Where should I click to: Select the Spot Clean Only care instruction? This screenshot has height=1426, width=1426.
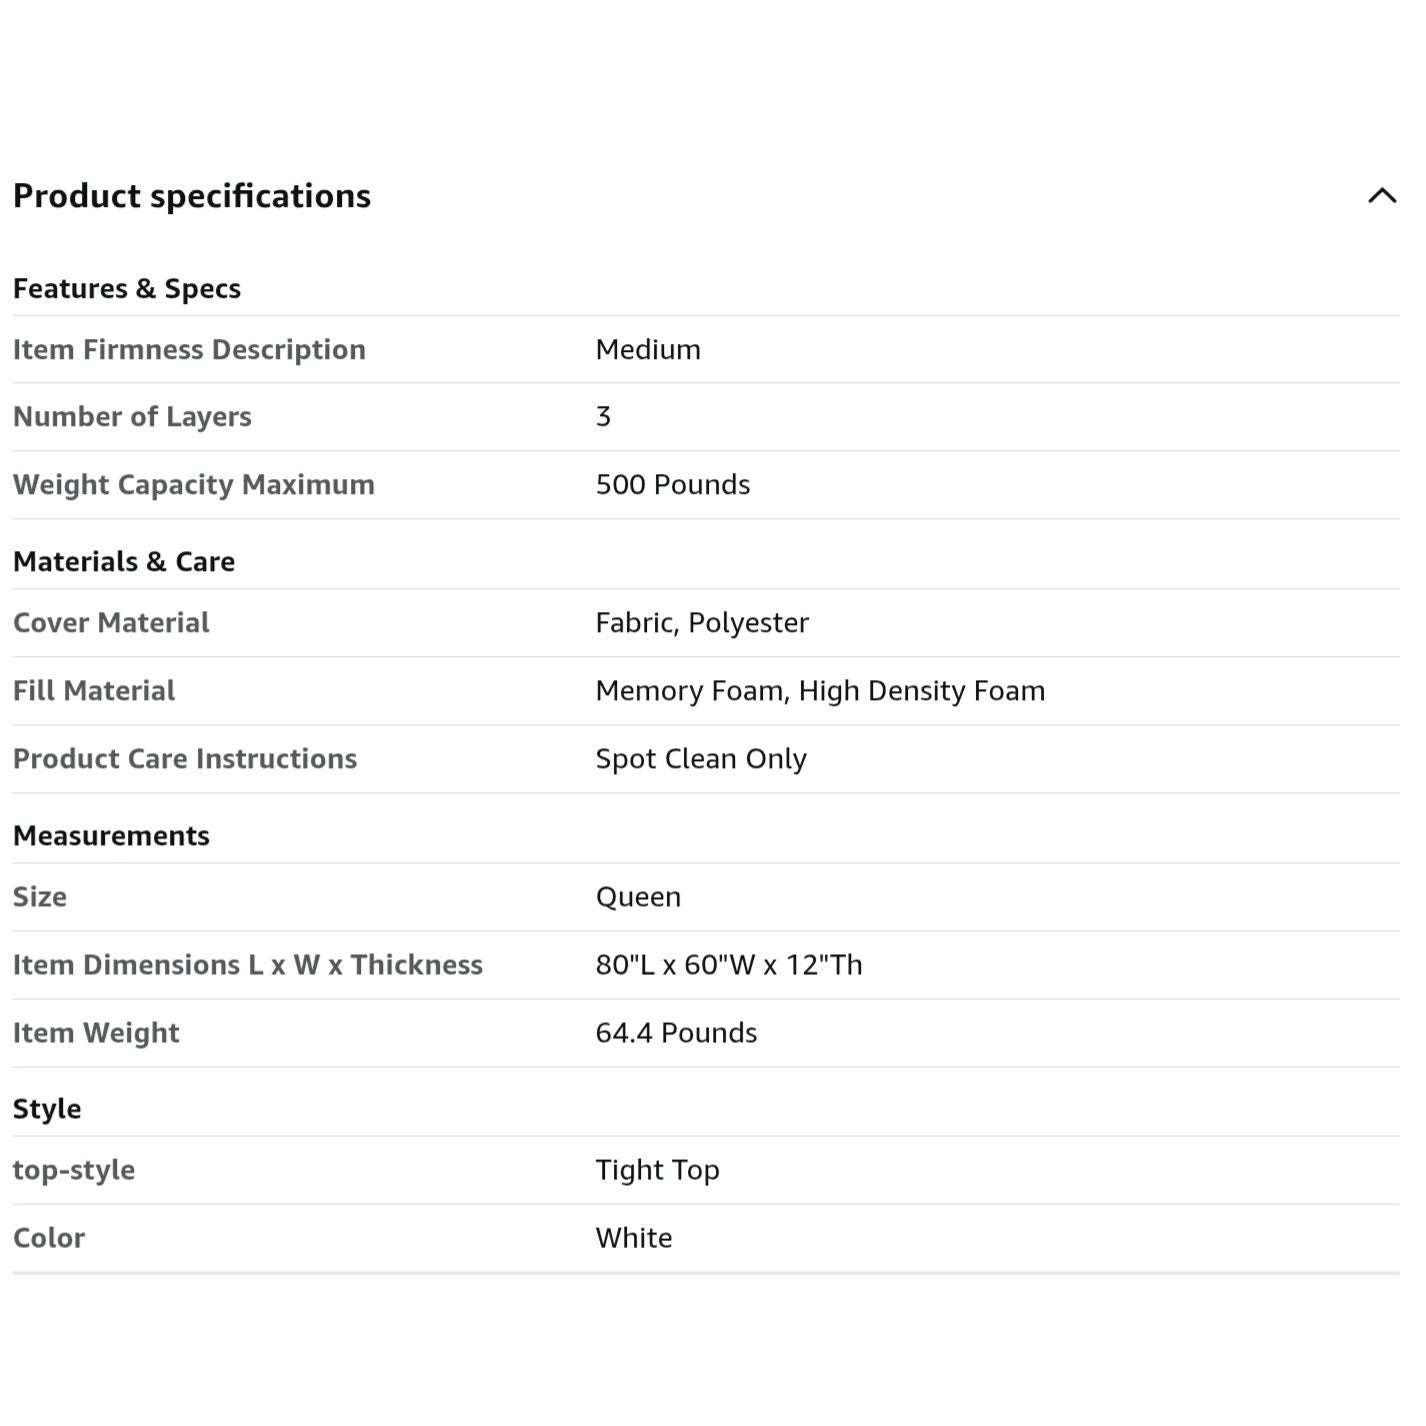[x=701, y=759]
